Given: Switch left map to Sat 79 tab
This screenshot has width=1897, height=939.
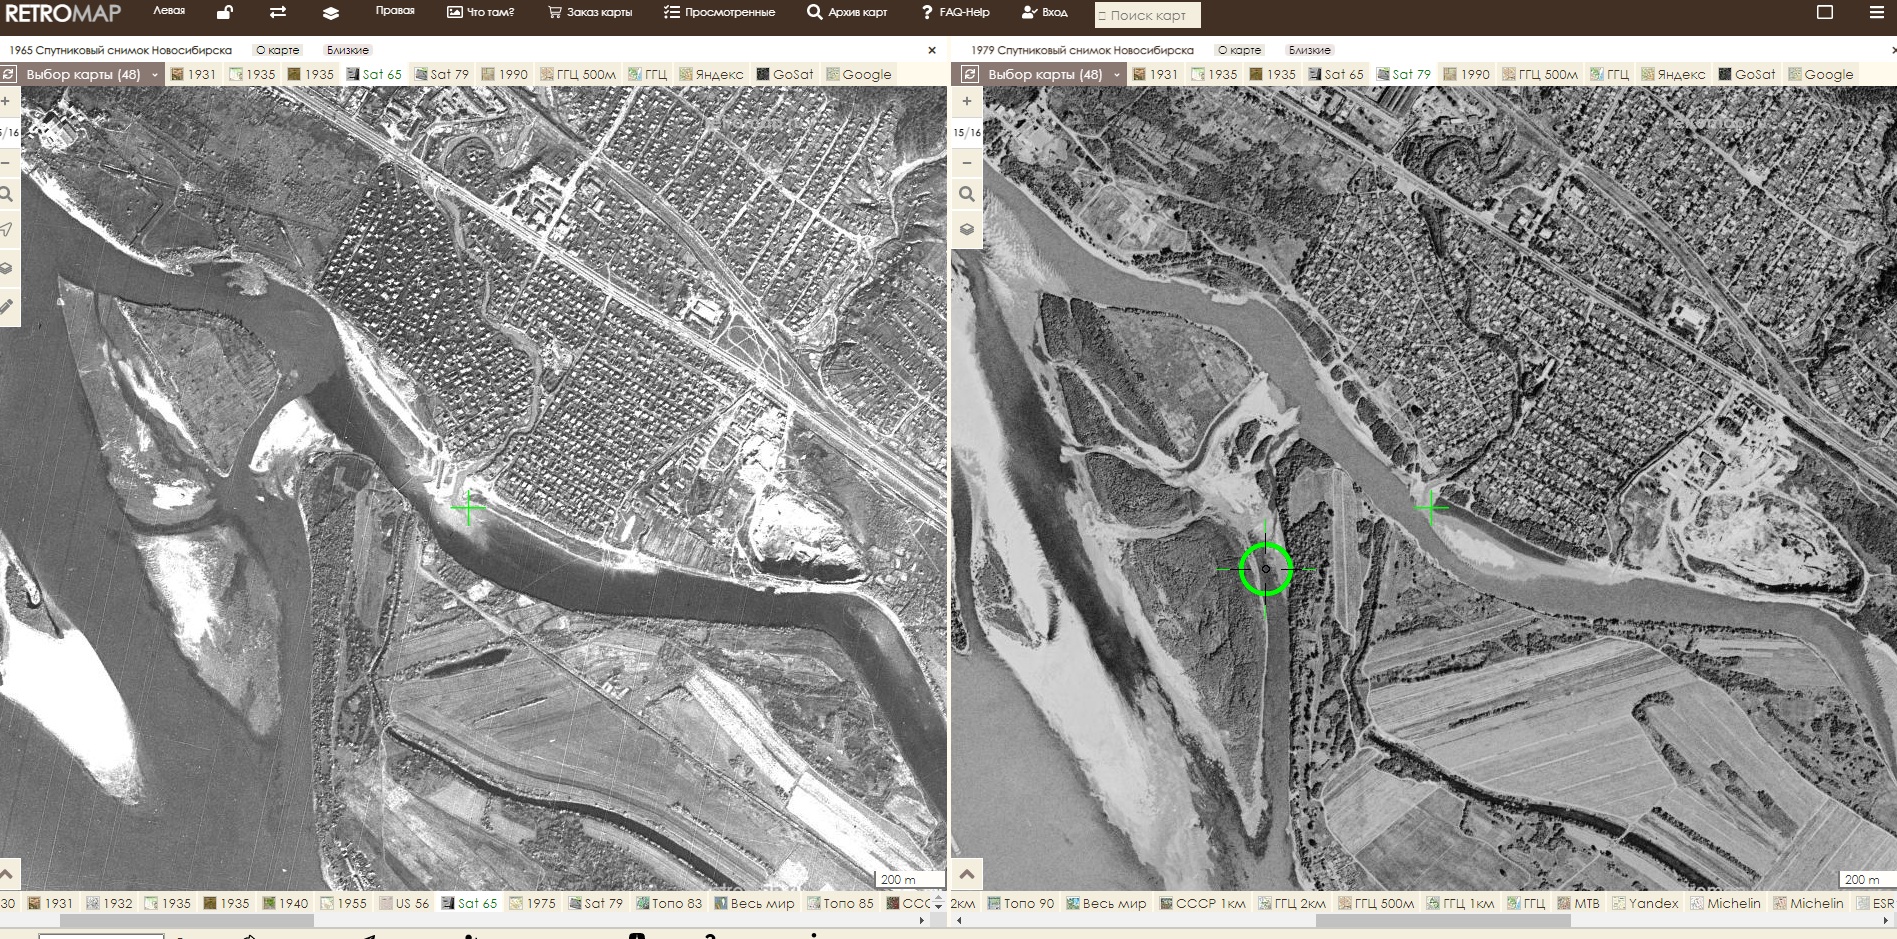Looking at the screenshot, I should pyautogui.click(x=439, y=74).
